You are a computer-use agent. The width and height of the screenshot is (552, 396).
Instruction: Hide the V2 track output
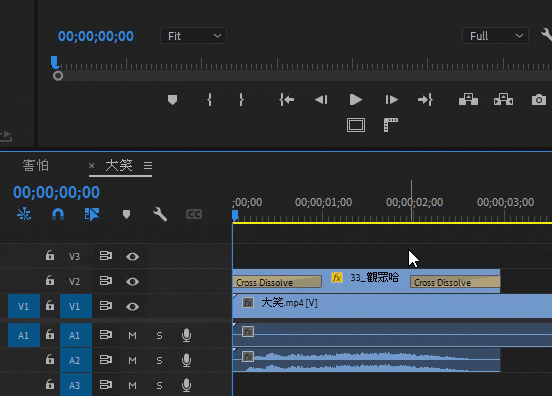[132, 282]
